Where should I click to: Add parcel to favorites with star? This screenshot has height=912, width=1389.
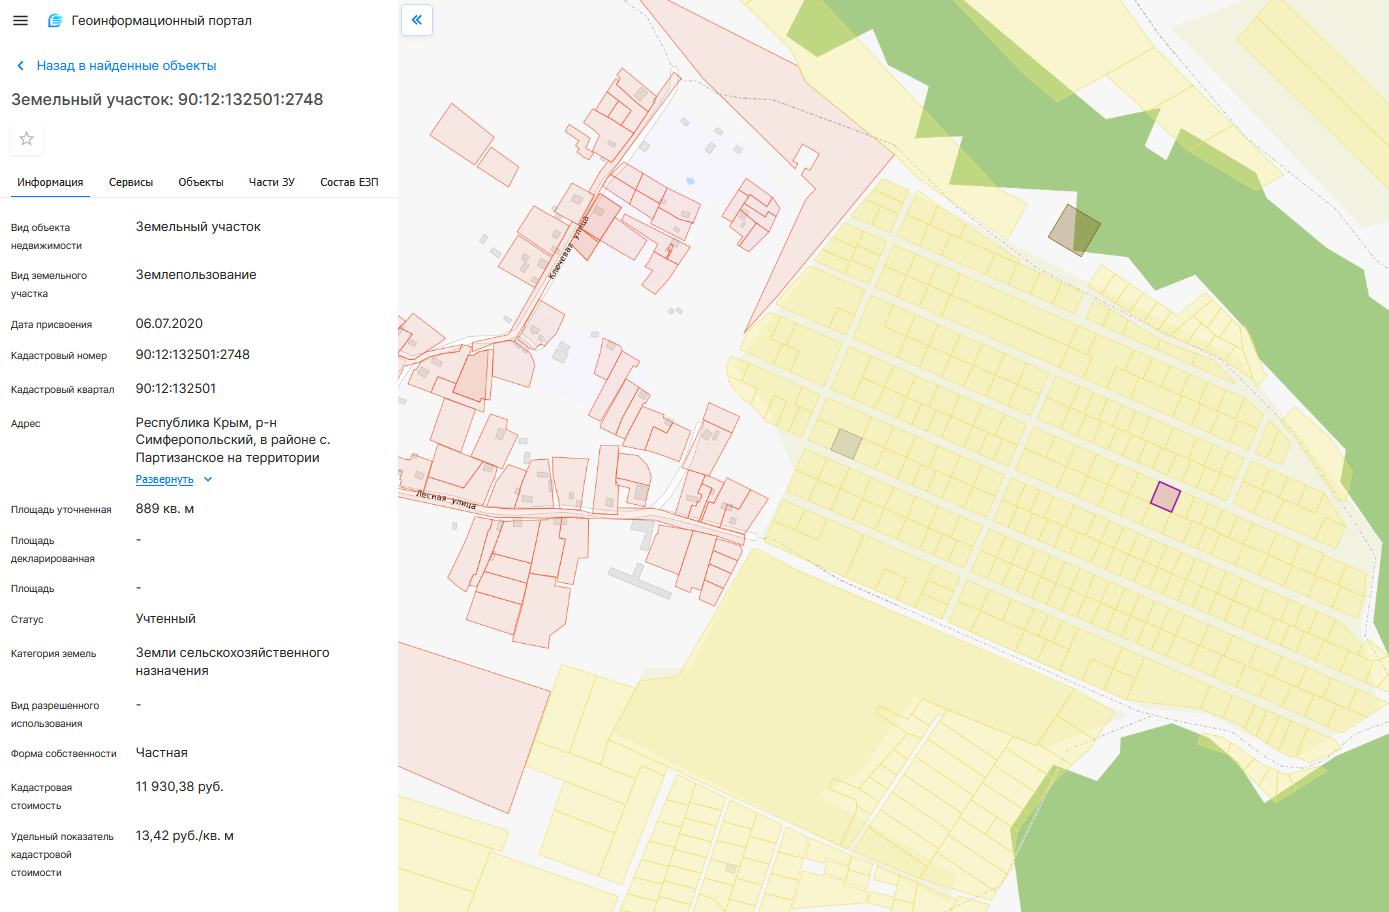[27, 139]
